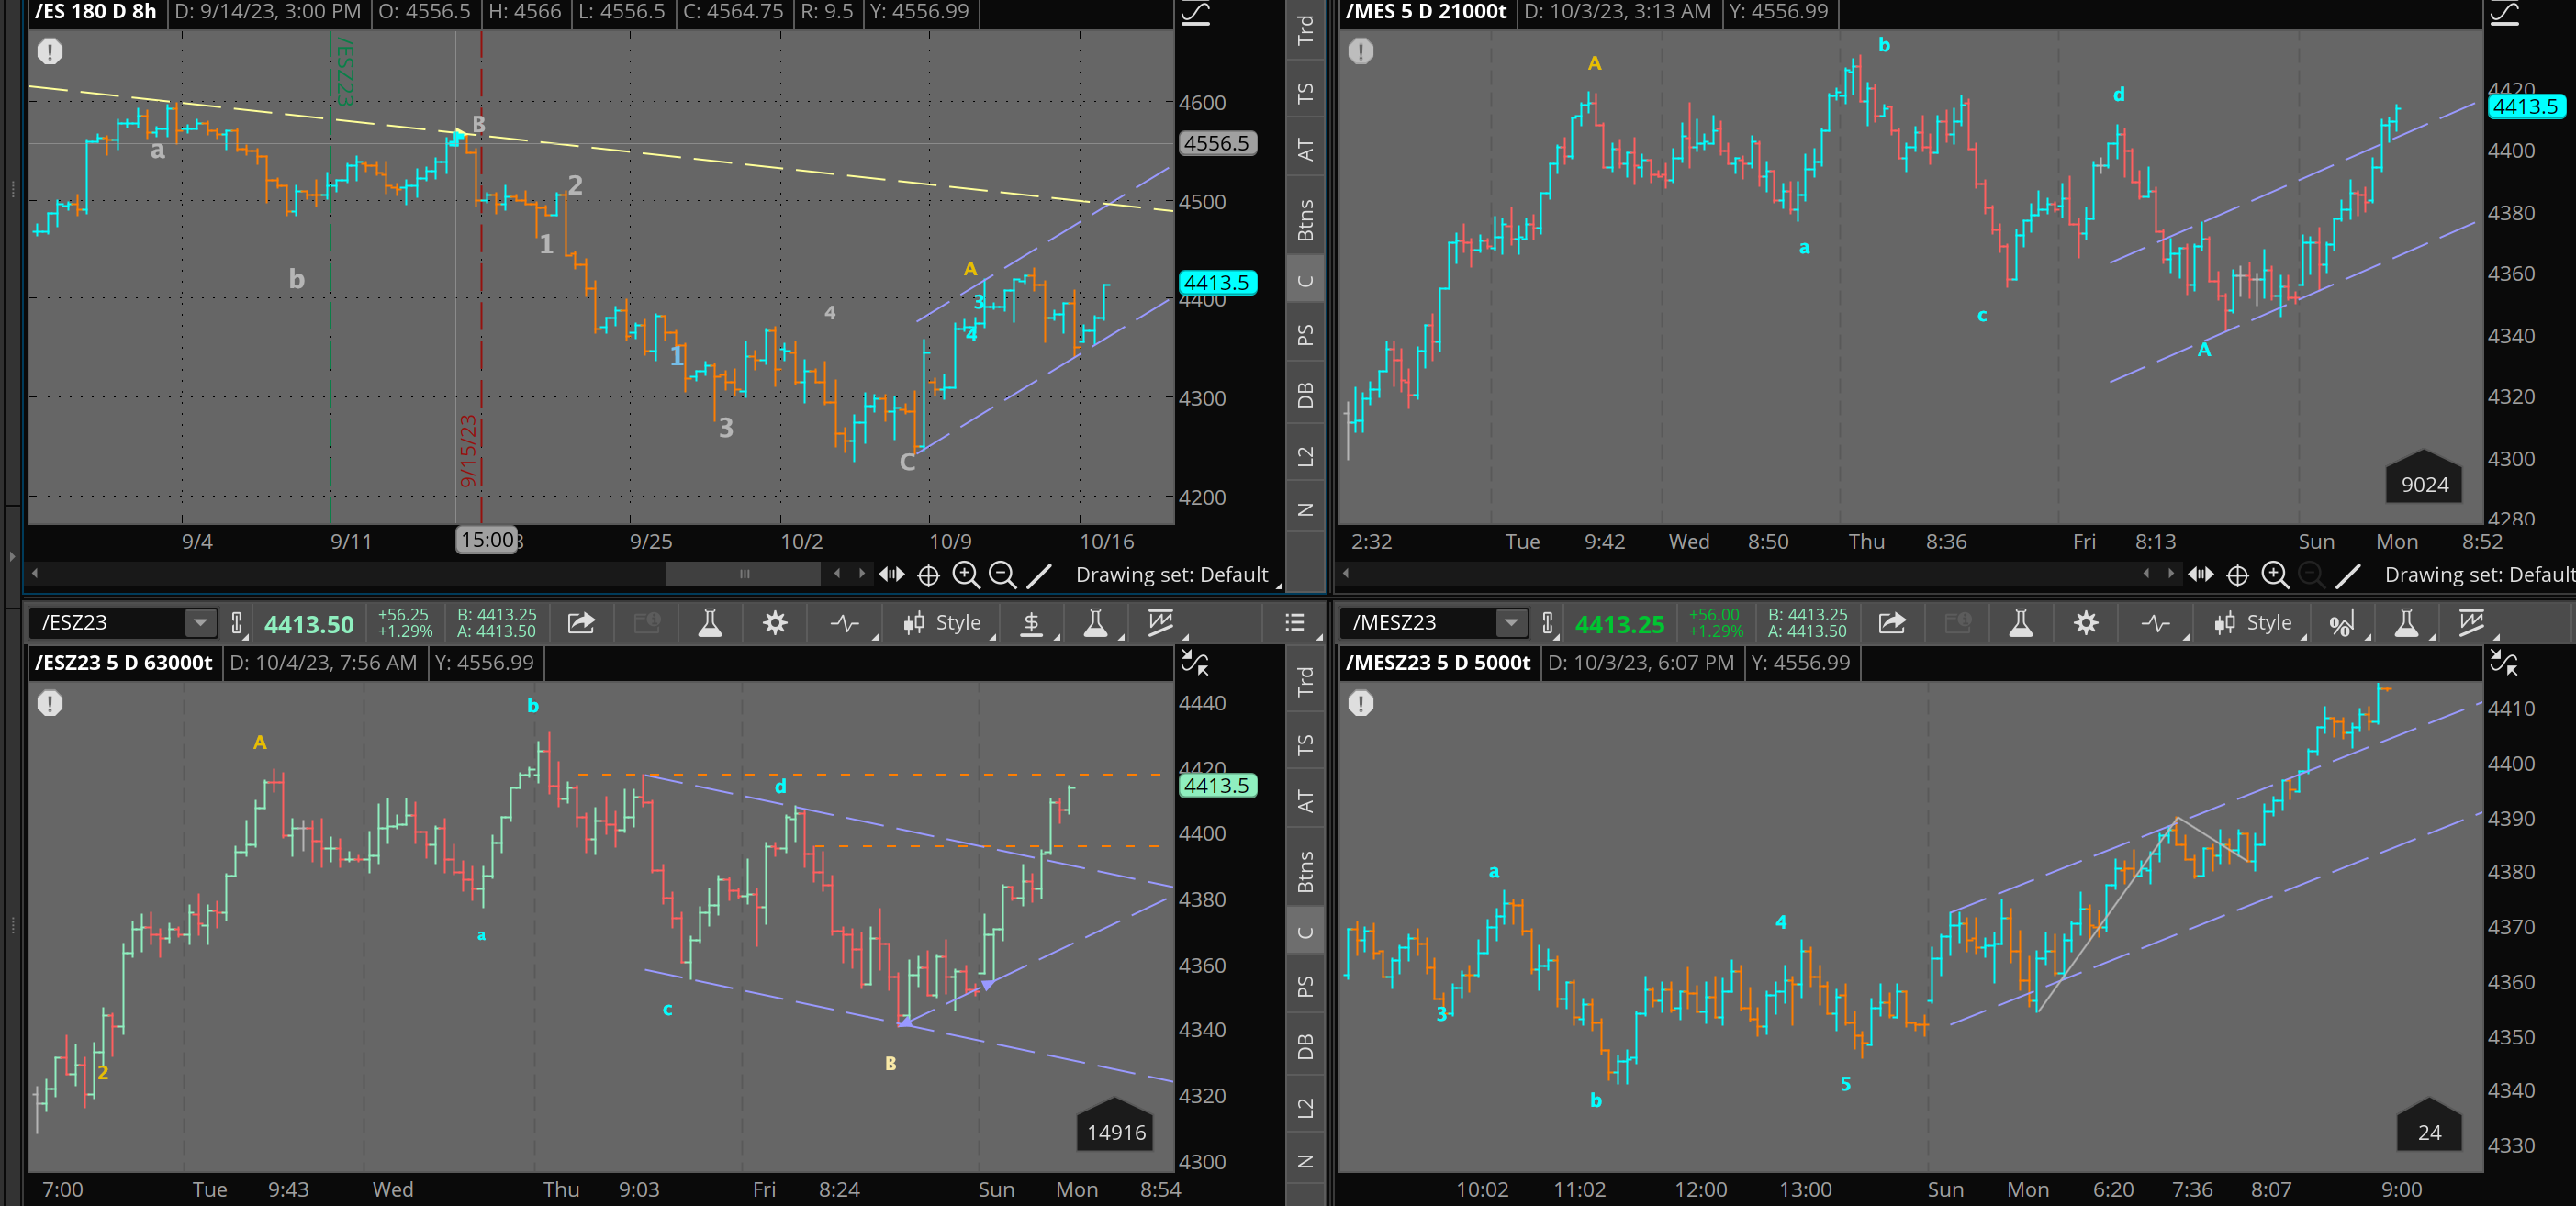Image resolution: width=2576 pixels, height=1206 pixels.
Task: Pick the line drawing tool under /MES 21000t chart
Action: [x=2348, y=575]
